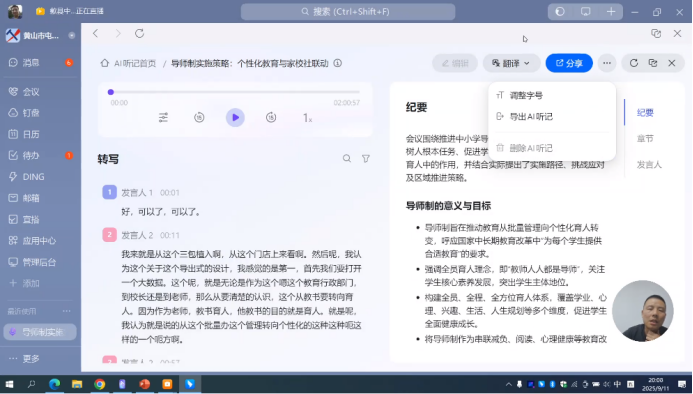This screenshot has height=394, width=693.
Task: Change the 1x playback speed
Action: [307, 118]
